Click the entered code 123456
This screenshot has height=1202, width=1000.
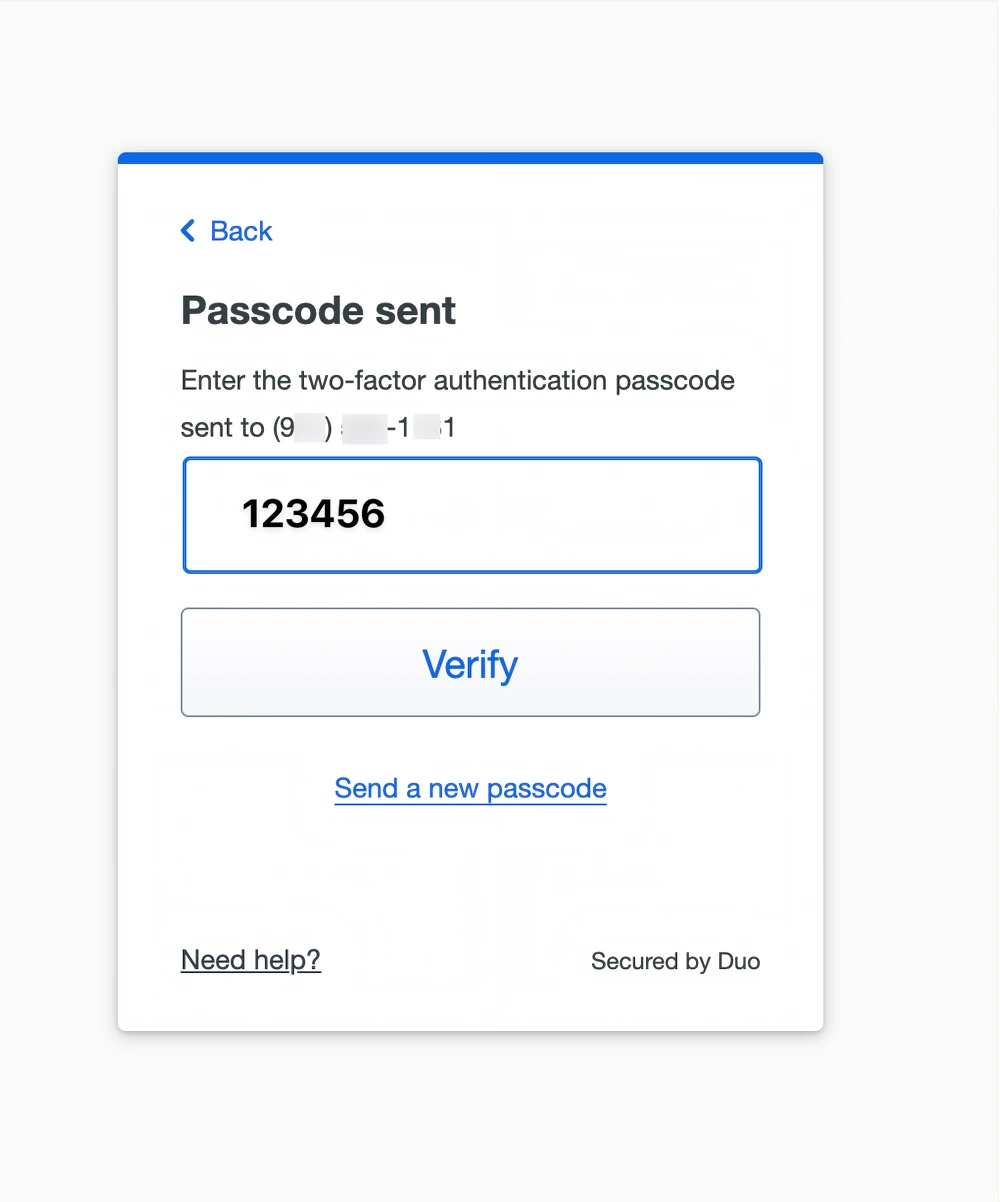coord(313,514)
